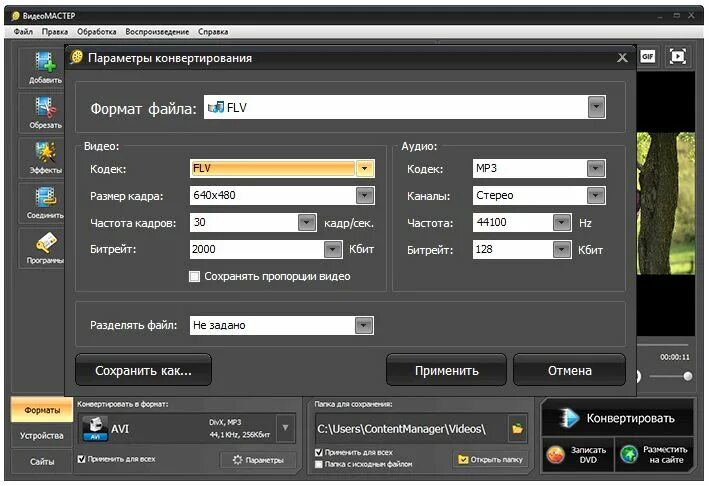
Task: Expand the Частота кадров dropdown arrow
Action: pos(307,222)
